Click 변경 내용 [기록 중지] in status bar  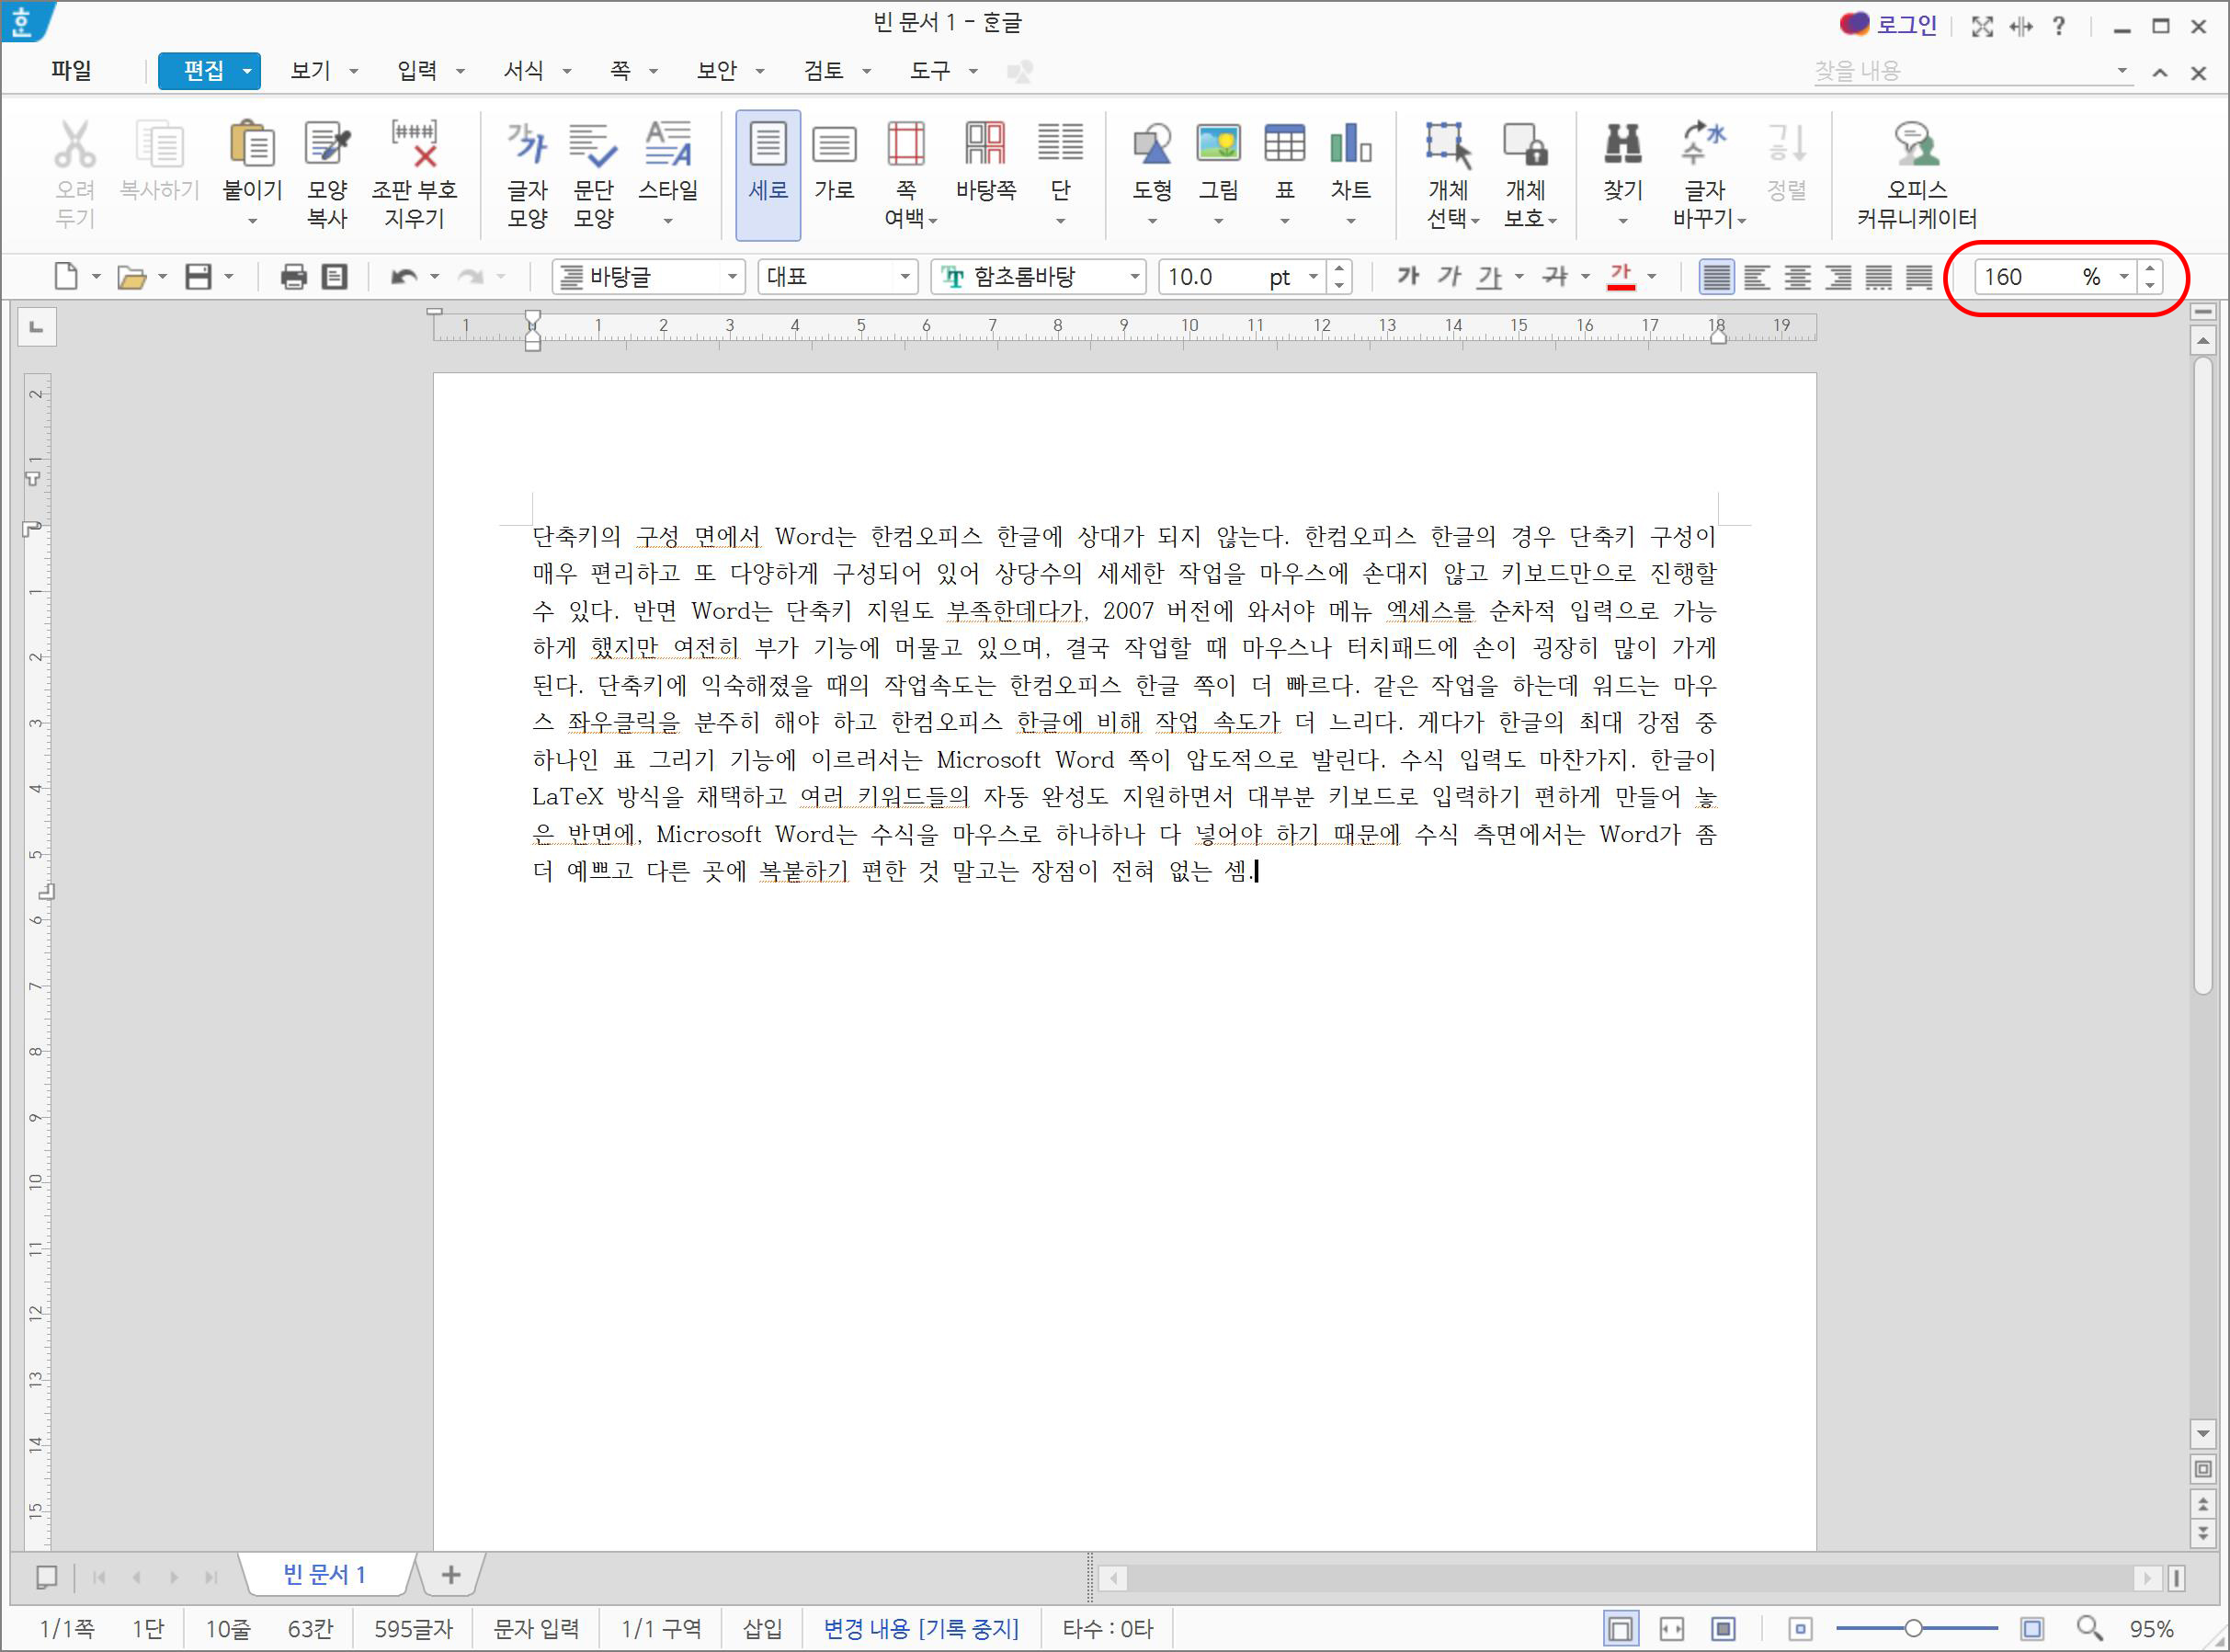920,1628
